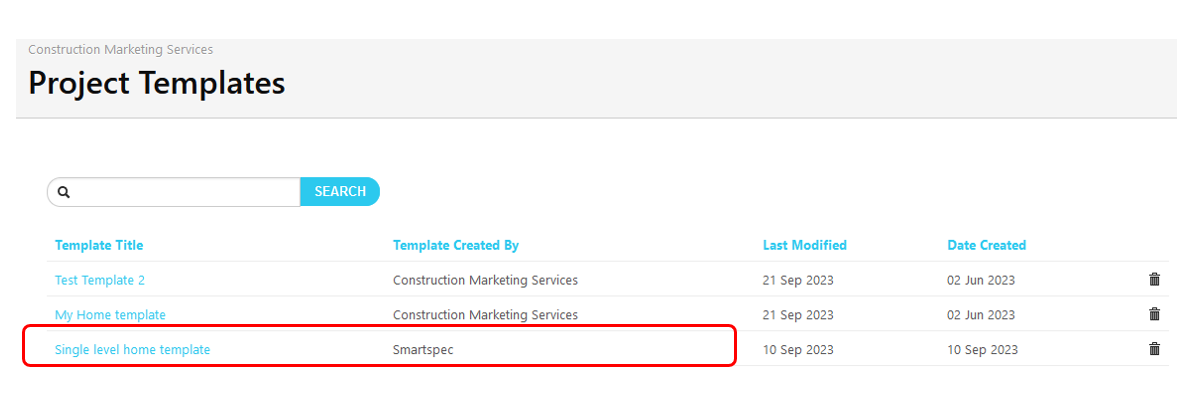Screen dimensions: 1196x411
Task: Select Smartspec creator cell
Action: [x=422, y=349]
